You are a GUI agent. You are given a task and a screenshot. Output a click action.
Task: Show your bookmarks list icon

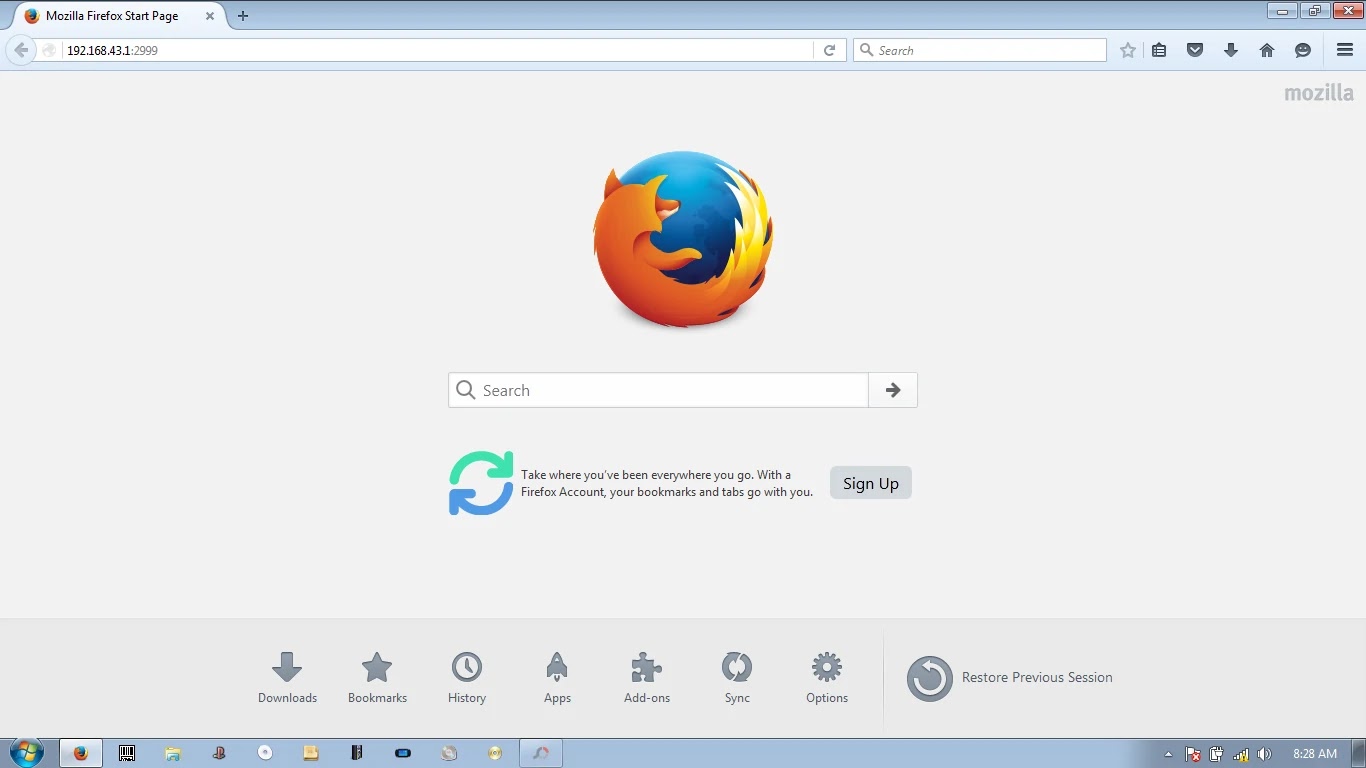[1159, 50]
